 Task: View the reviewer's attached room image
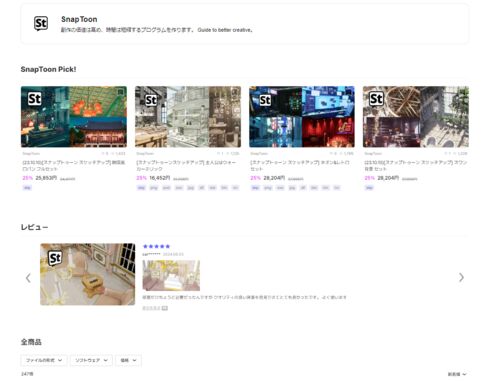[x=171, y=275]
